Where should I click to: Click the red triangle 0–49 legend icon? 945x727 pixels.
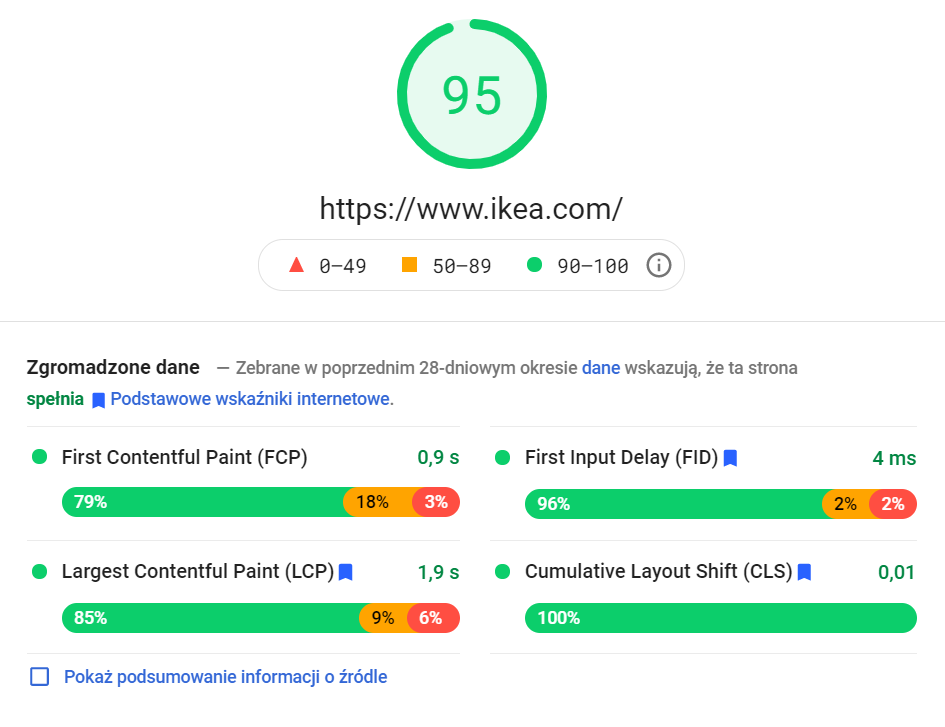click(296, 265)
